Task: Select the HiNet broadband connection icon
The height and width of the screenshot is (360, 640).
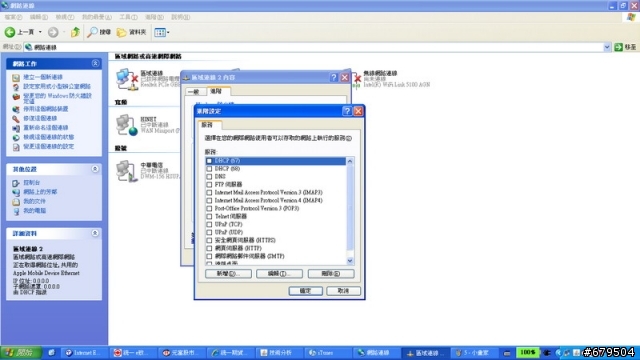Action: [127, 125]
